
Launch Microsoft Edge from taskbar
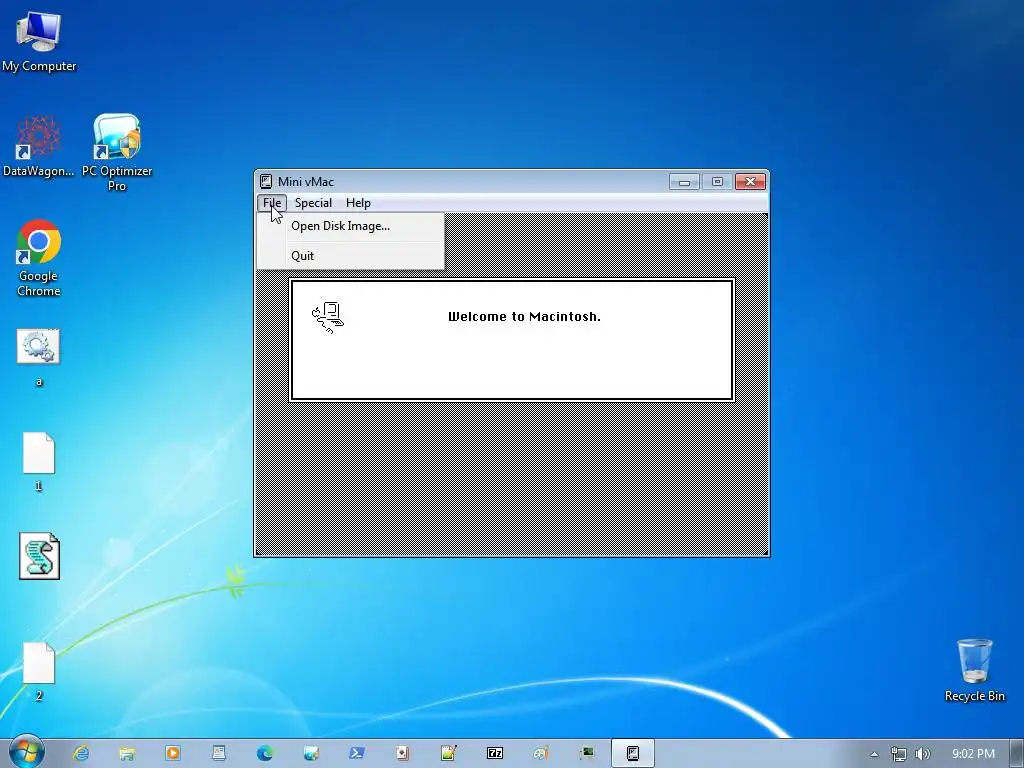pyautogui.click(x=264, y=753)
